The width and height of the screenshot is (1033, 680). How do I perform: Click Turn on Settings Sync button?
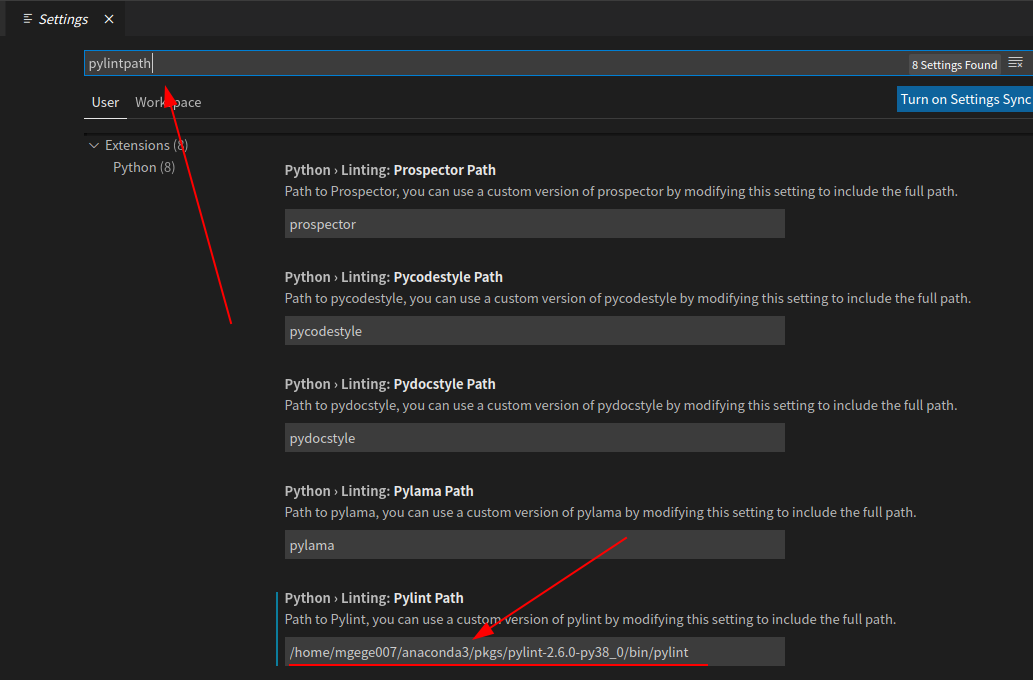coord(965,99)
